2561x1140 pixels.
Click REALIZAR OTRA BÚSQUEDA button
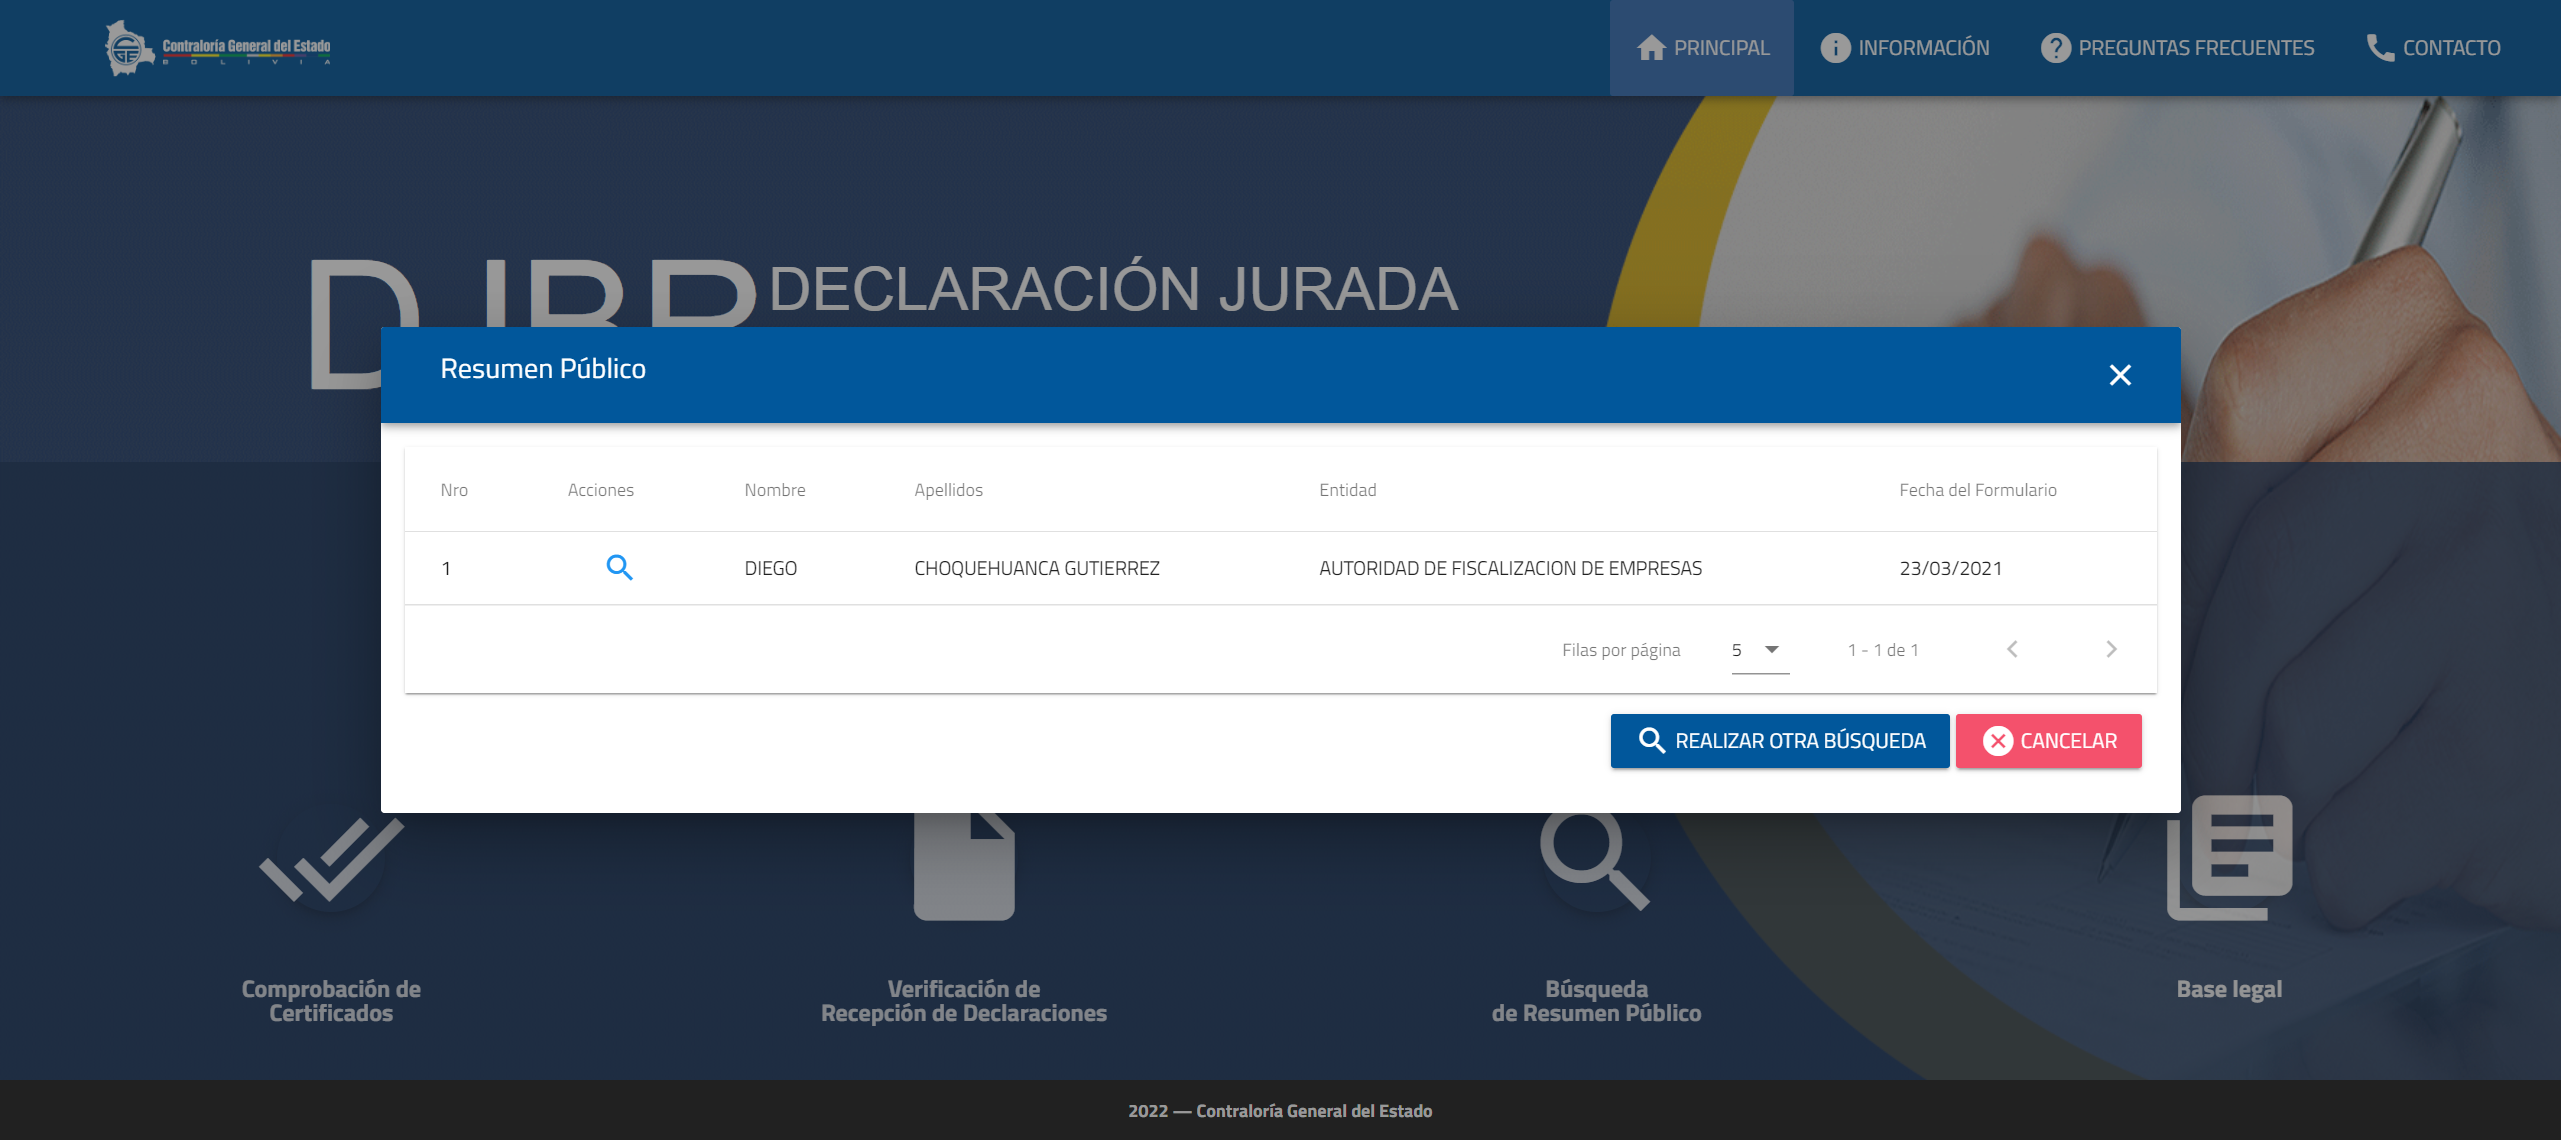(1780, 741)
